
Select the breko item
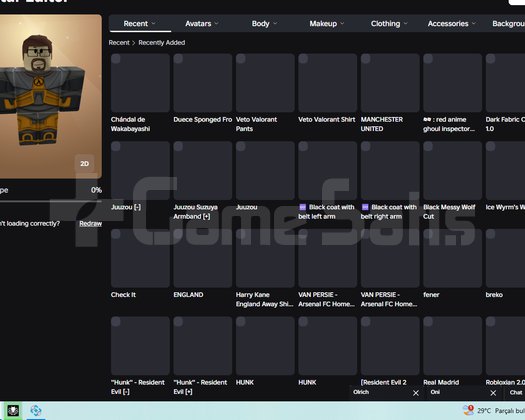(505, 258)
